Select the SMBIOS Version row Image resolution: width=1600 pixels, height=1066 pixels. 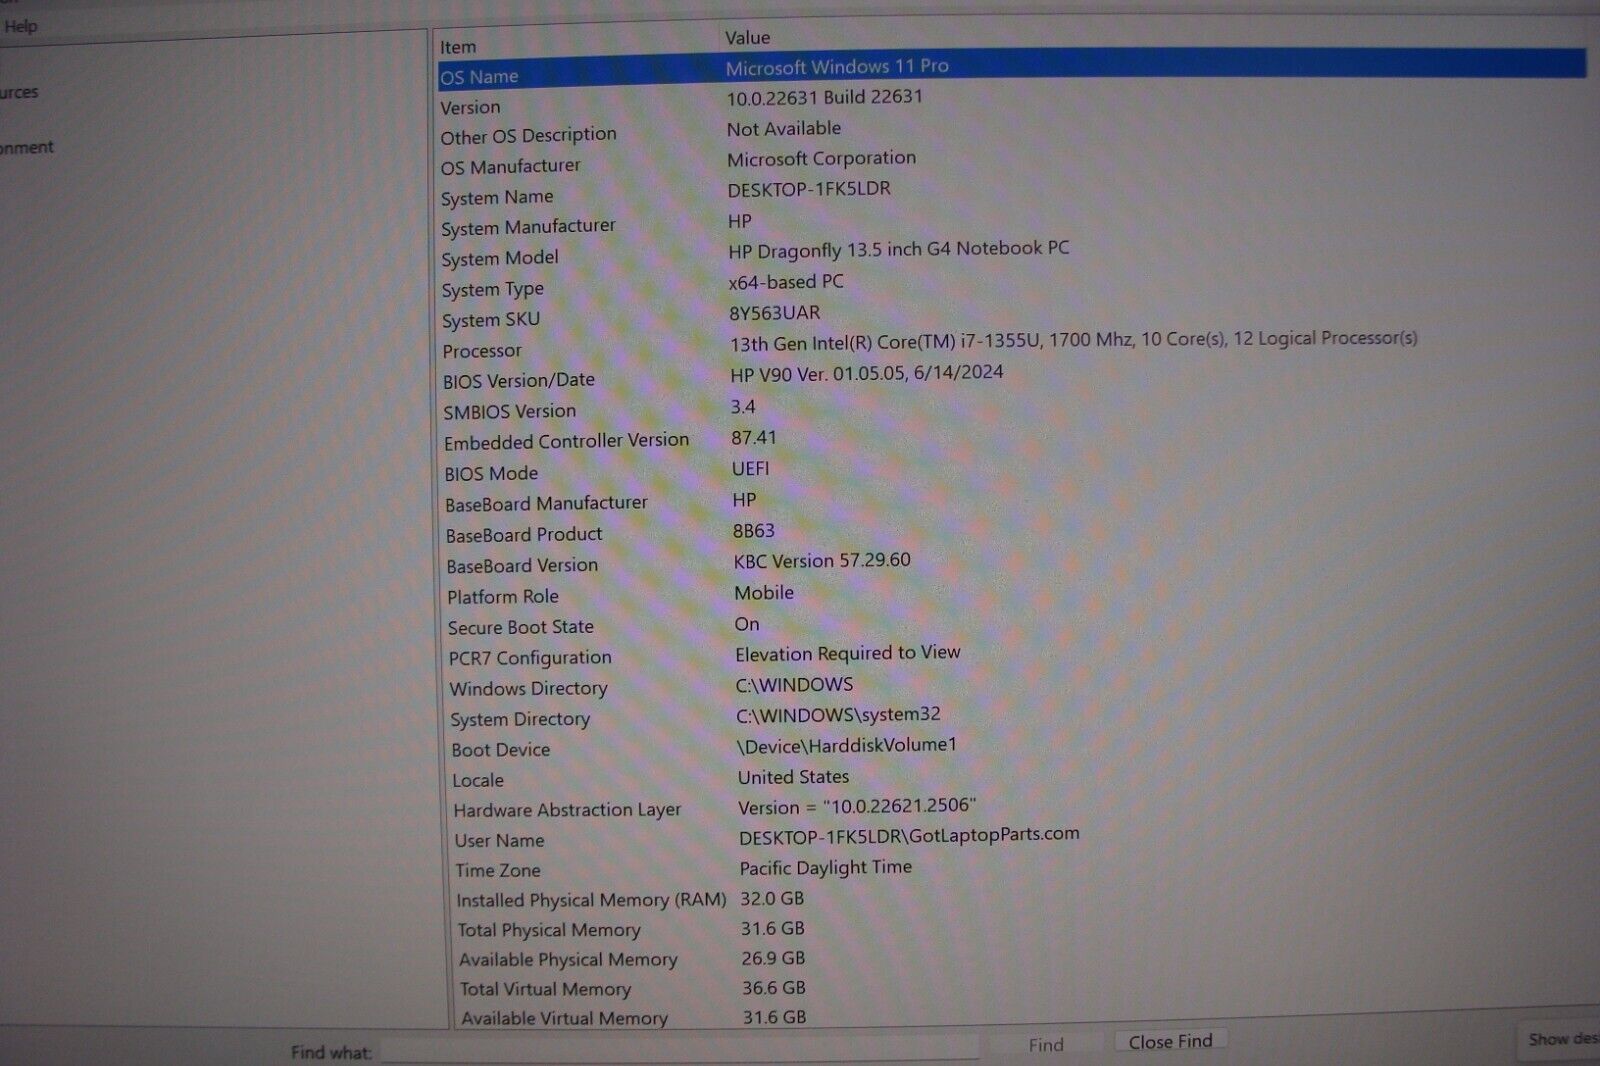point(1012,408)
